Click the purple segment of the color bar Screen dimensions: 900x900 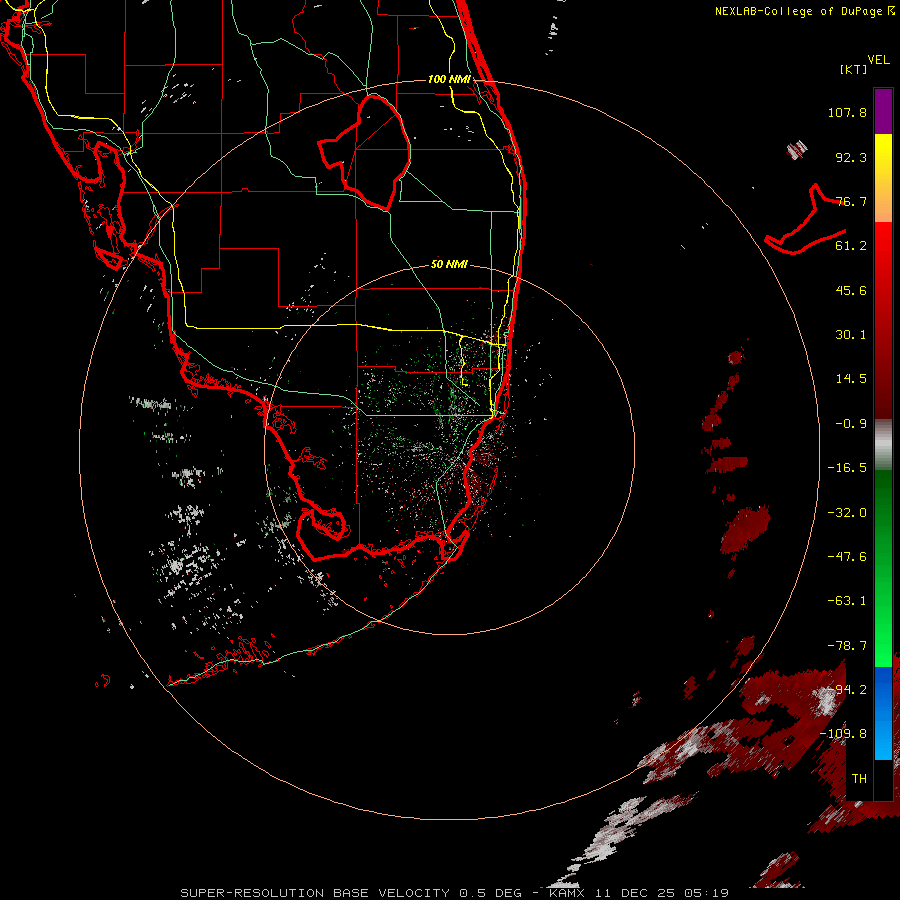883,111
